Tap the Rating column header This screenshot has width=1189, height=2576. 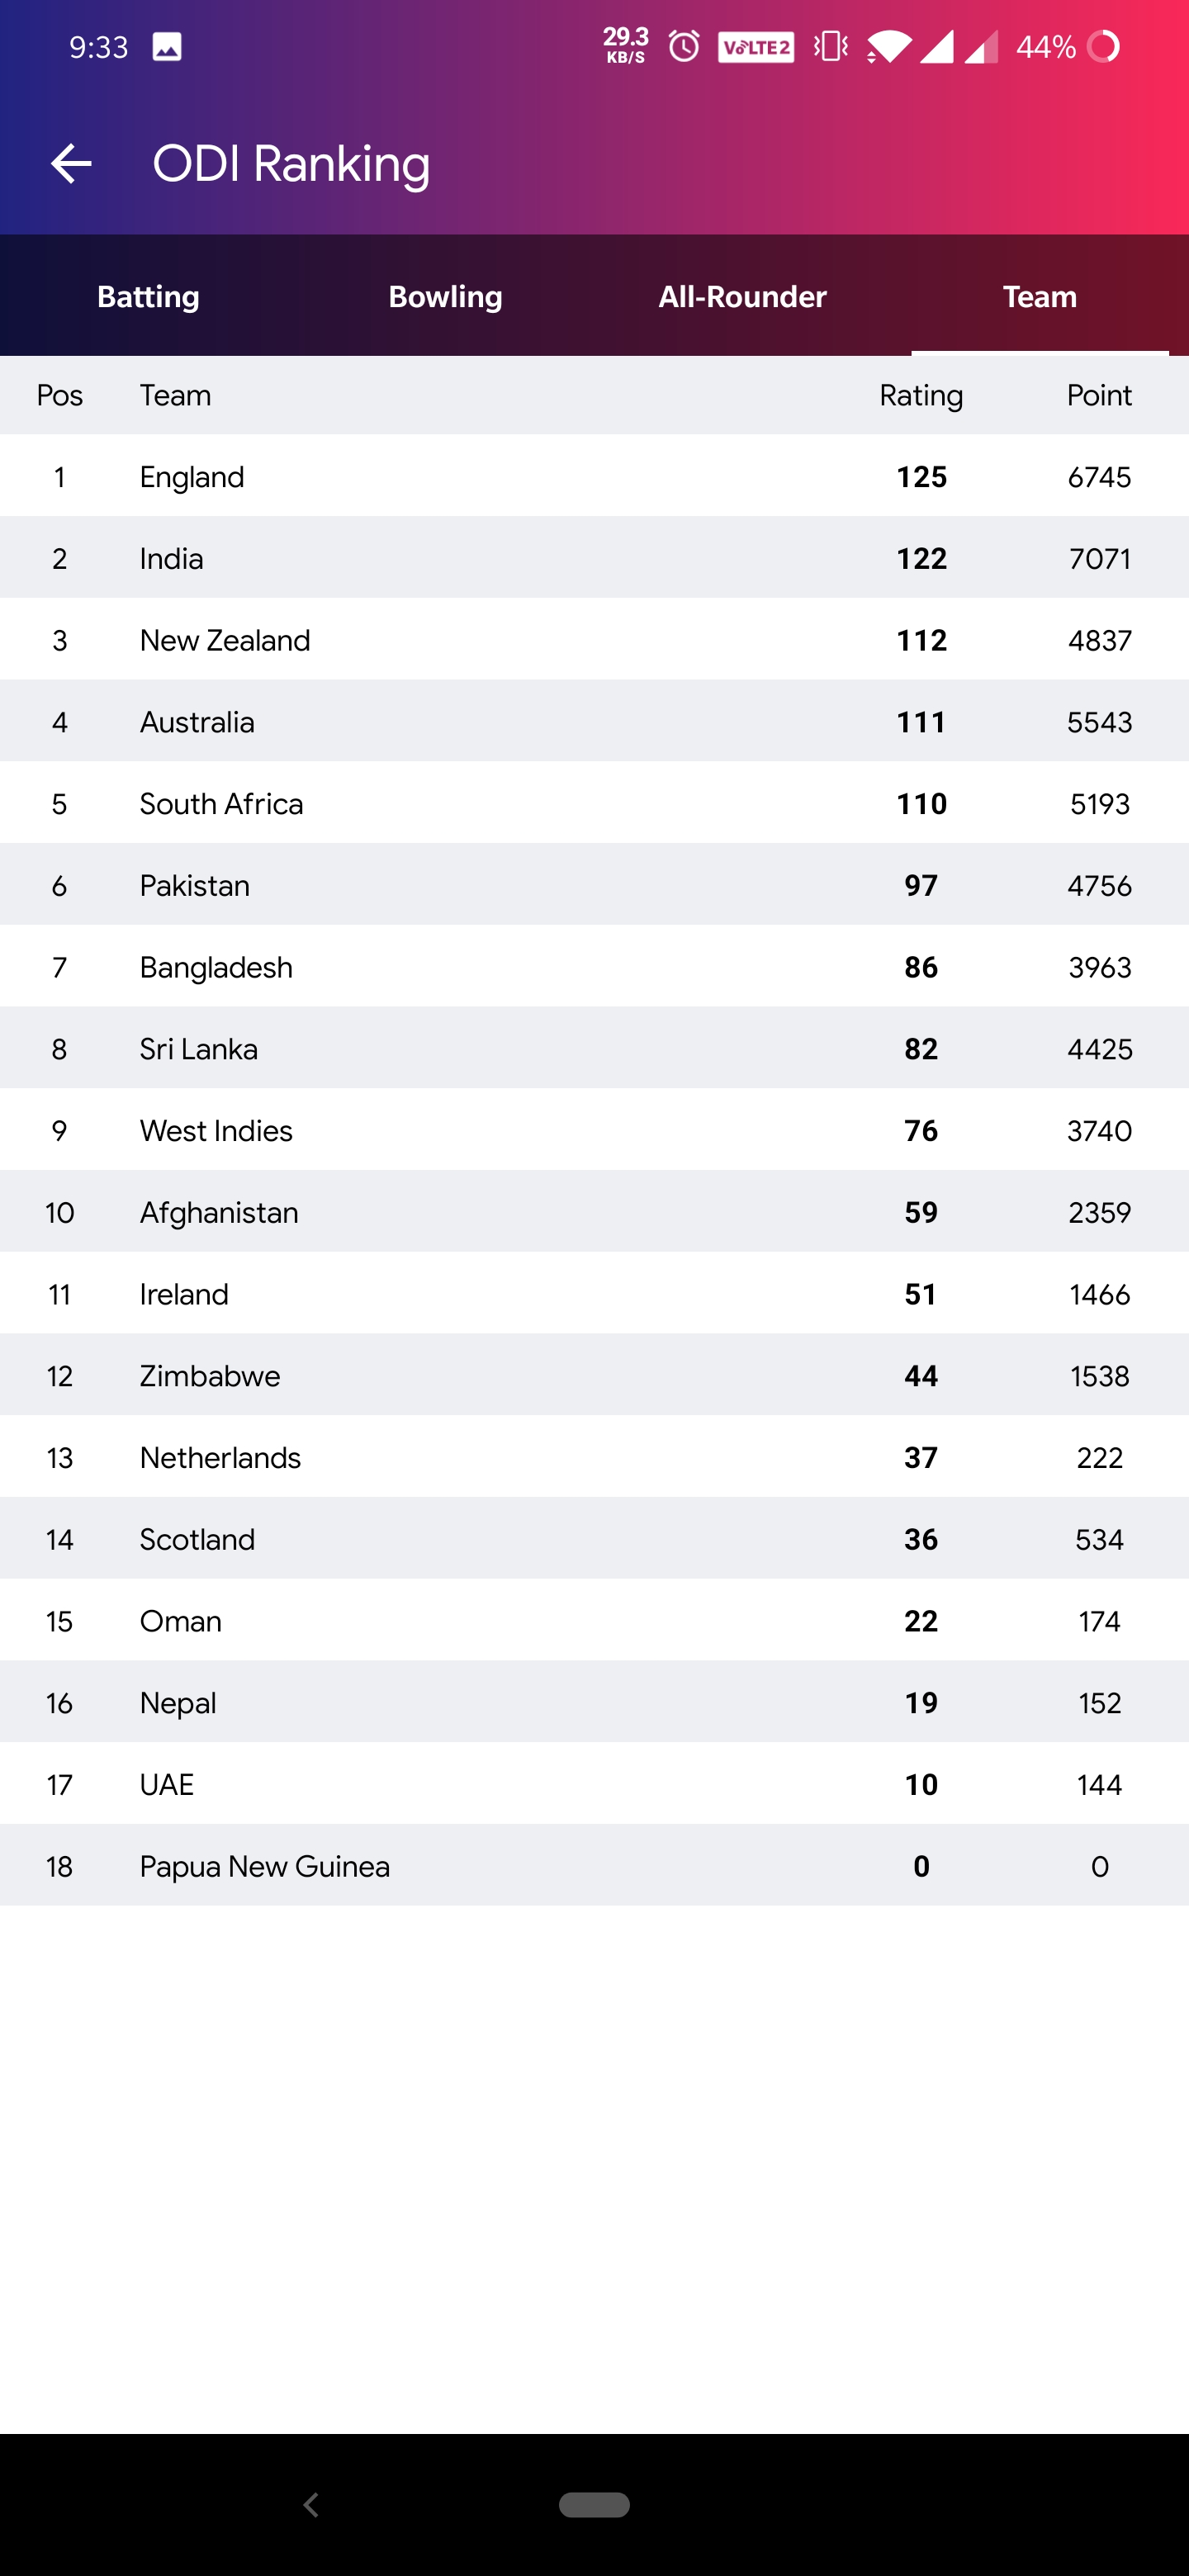click(x=921, y=396)
